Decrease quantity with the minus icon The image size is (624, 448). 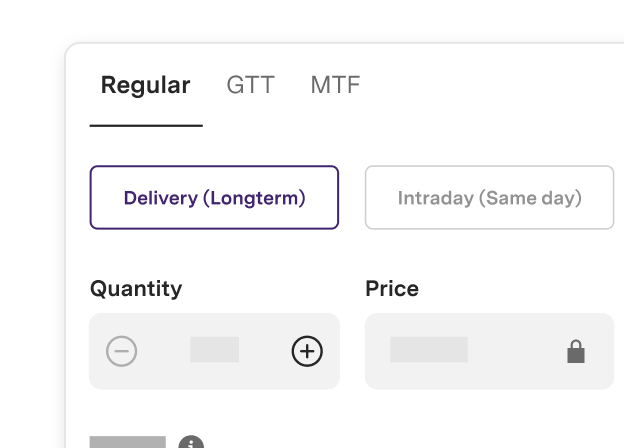(121, 351)
